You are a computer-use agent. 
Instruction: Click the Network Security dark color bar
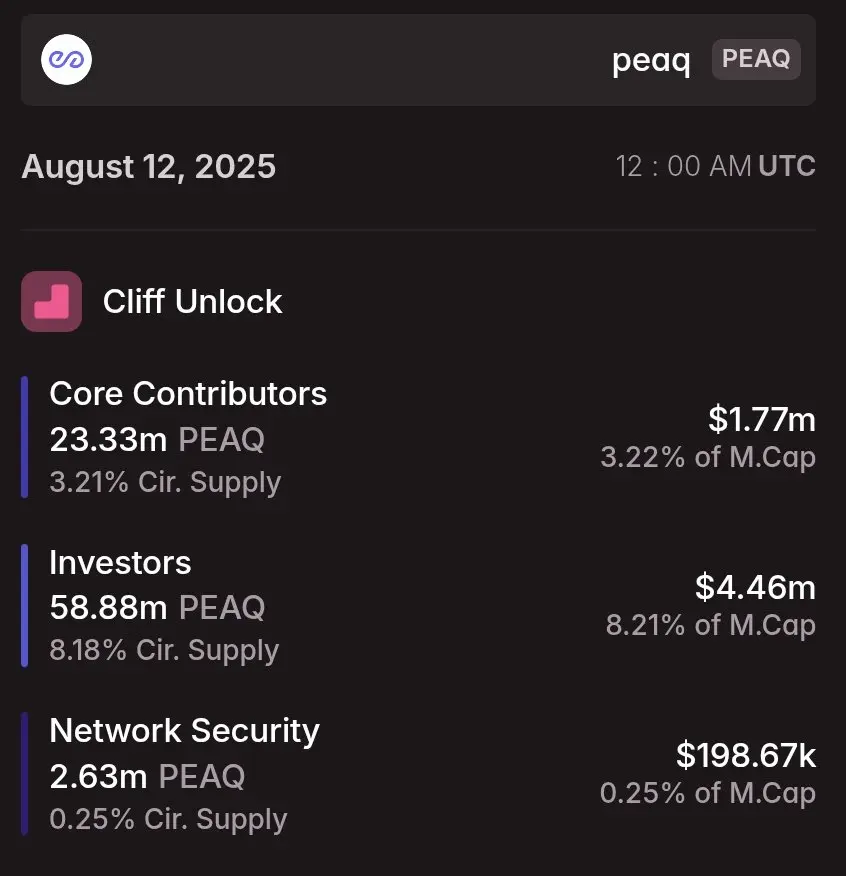pos(25,774)
